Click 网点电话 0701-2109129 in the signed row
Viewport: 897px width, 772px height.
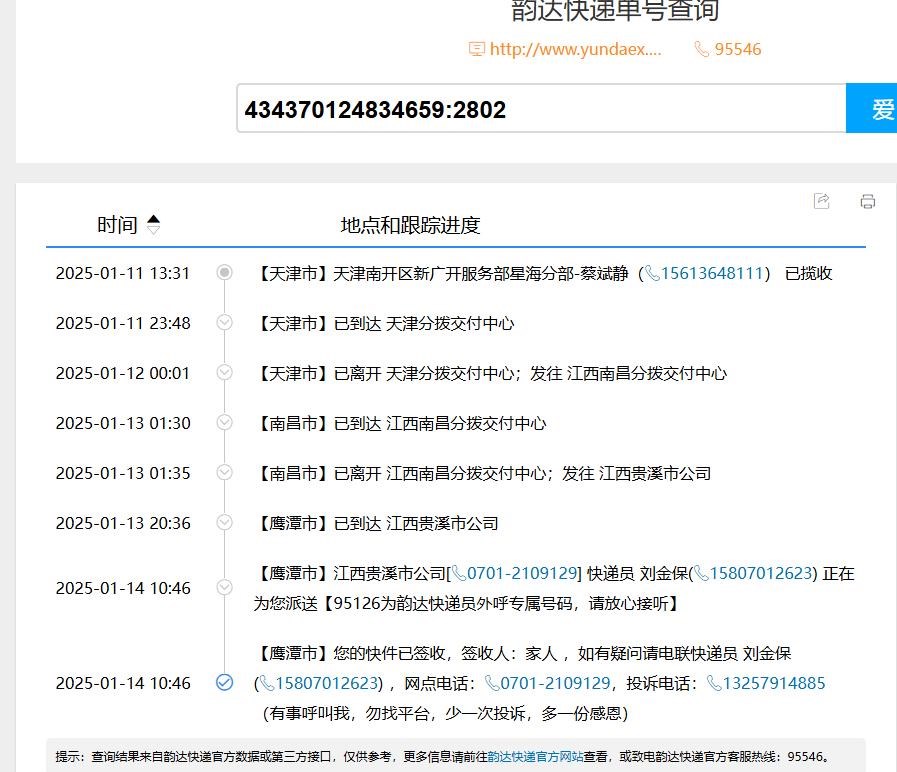555,683
